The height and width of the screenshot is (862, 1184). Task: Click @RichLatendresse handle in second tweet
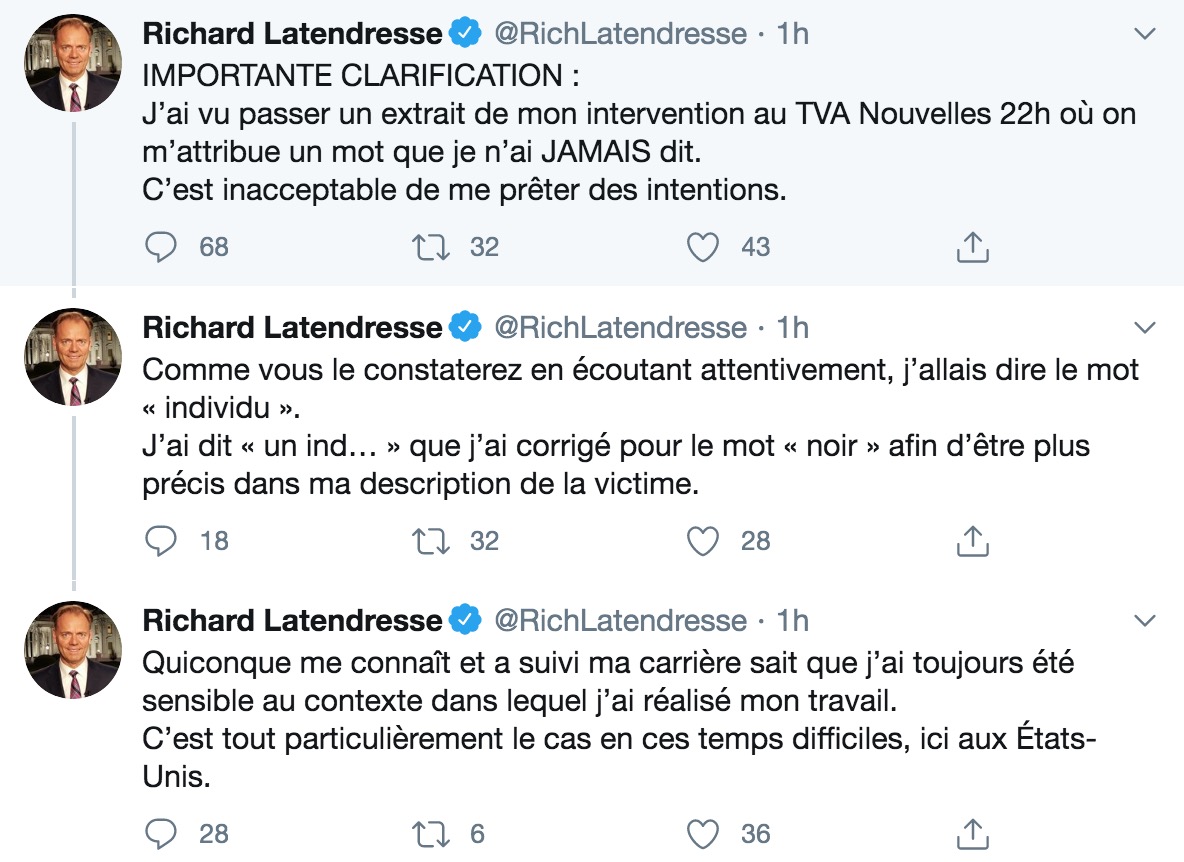click(x=621, y=328)
